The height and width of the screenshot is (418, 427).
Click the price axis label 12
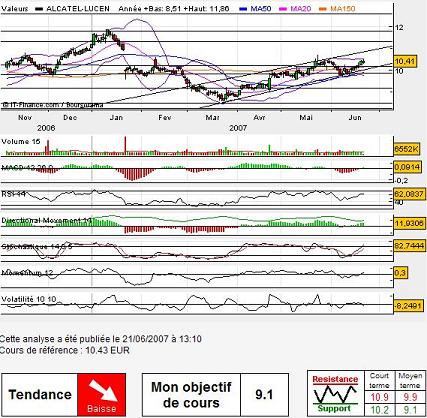click(399, 28)
